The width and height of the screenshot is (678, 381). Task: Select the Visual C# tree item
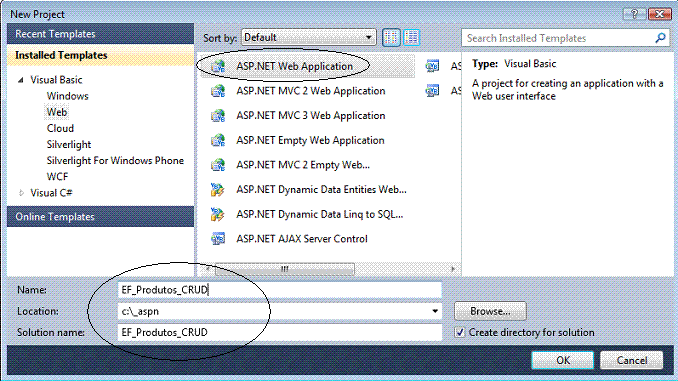tap(51, 193)
